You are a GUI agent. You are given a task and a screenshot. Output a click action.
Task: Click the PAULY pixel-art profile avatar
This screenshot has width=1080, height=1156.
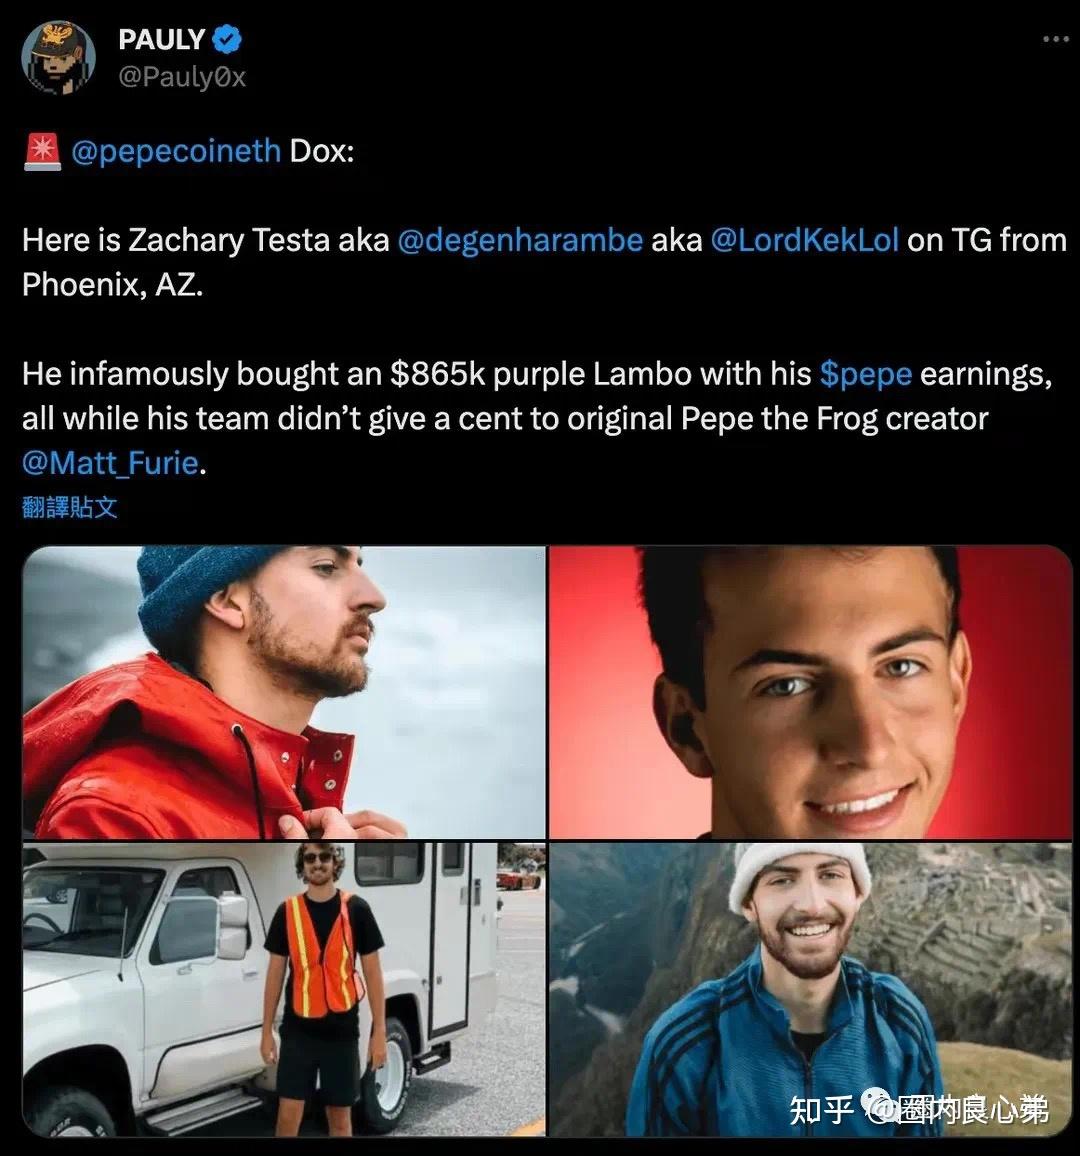(58, 58)
